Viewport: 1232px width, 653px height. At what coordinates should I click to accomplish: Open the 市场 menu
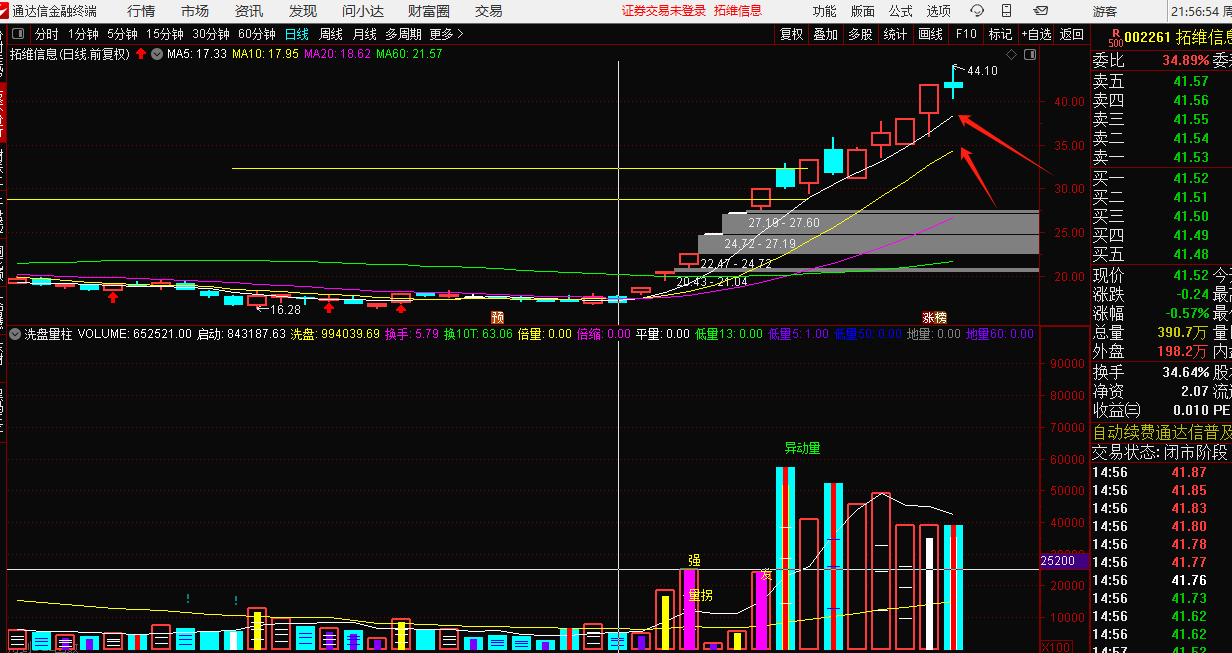[195, 11]
